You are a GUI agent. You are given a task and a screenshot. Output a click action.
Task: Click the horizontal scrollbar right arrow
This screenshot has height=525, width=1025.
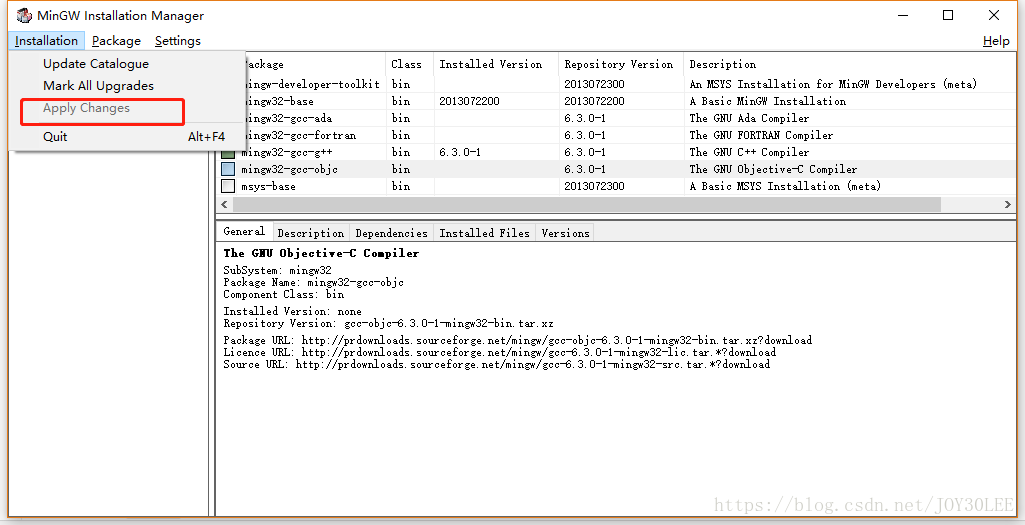pos(1007,204)
